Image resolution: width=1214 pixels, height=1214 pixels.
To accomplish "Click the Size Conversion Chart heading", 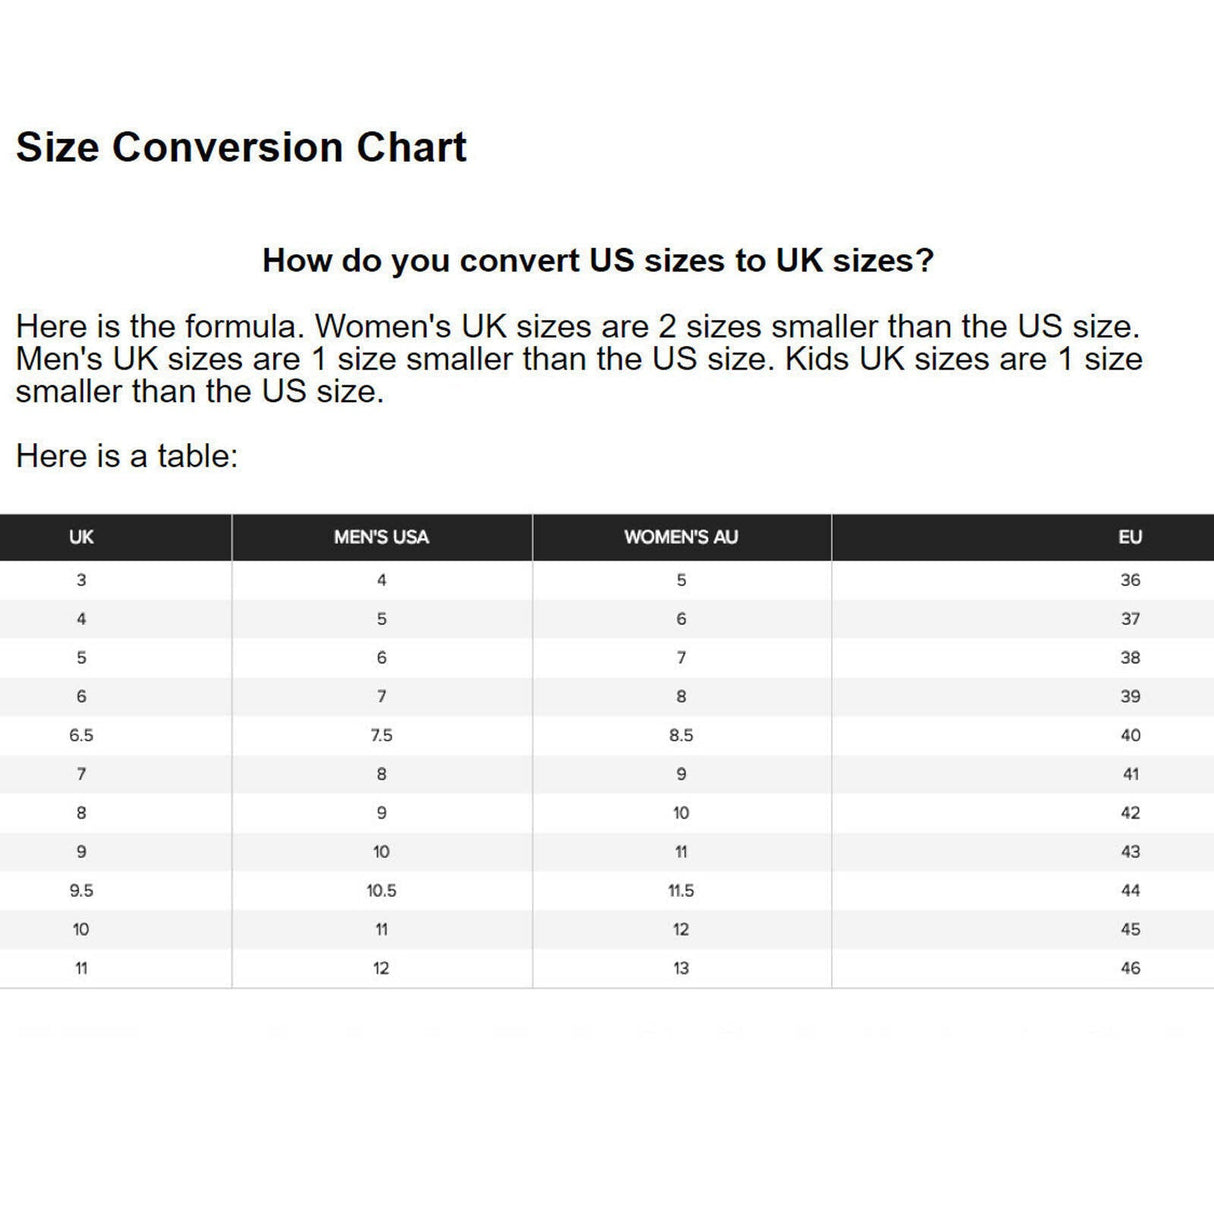I will (x=241, y=147).
